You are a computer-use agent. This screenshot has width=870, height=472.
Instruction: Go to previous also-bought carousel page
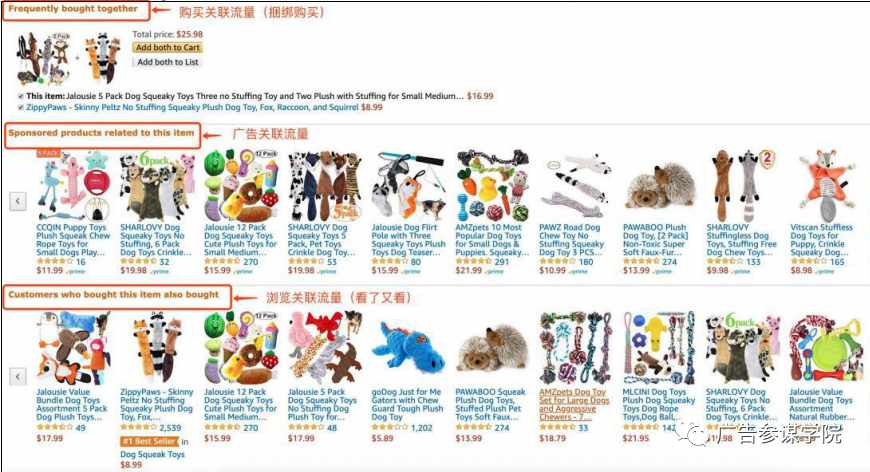(18, 377)
